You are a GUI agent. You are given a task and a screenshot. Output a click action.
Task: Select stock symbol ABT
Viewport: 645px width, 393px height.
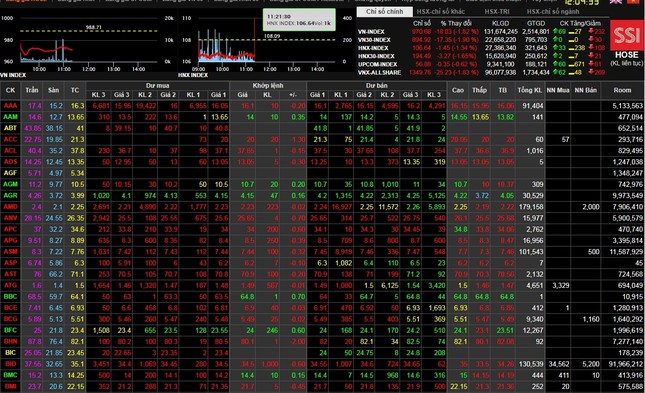(11, 128)
